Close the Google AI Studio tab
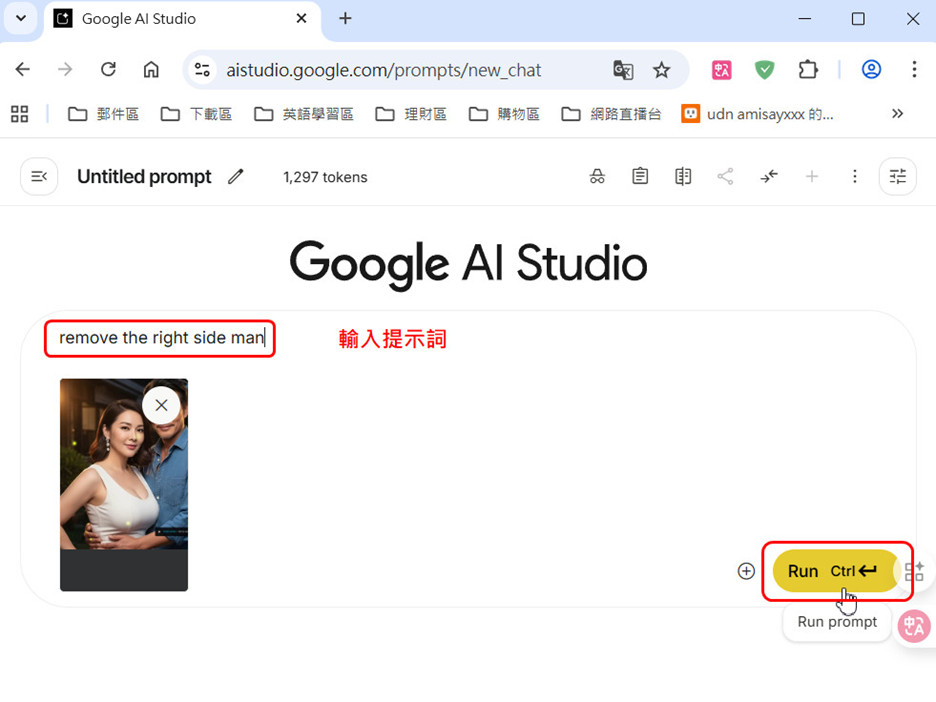Screen dimensions: 936x702 tap(301, 19)
